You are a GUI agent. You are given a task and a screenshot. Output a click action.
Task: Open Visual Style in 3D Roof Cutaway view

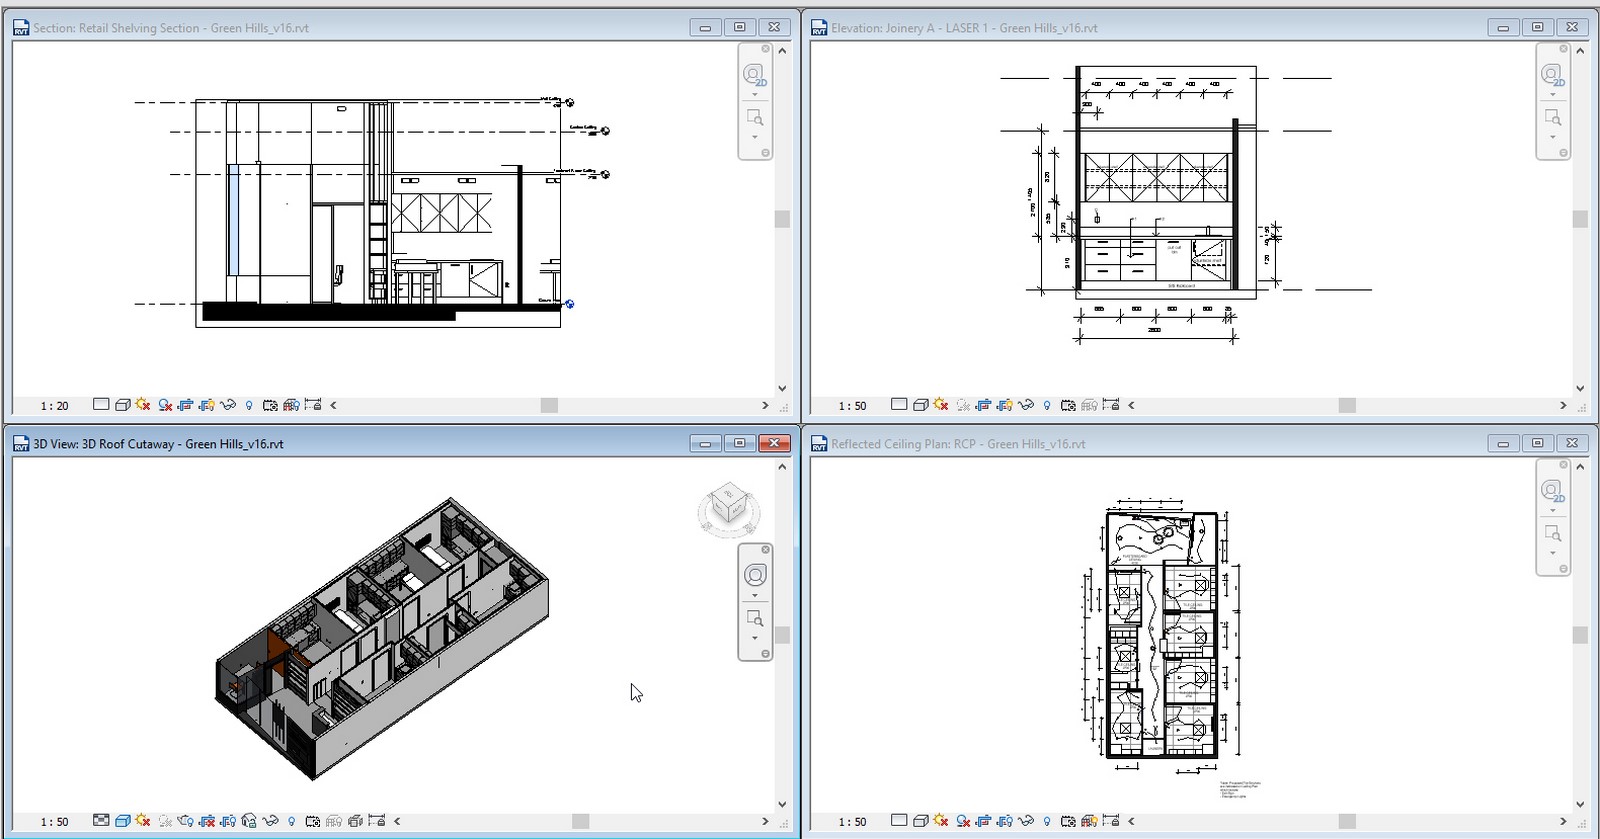tap(122, 821)
